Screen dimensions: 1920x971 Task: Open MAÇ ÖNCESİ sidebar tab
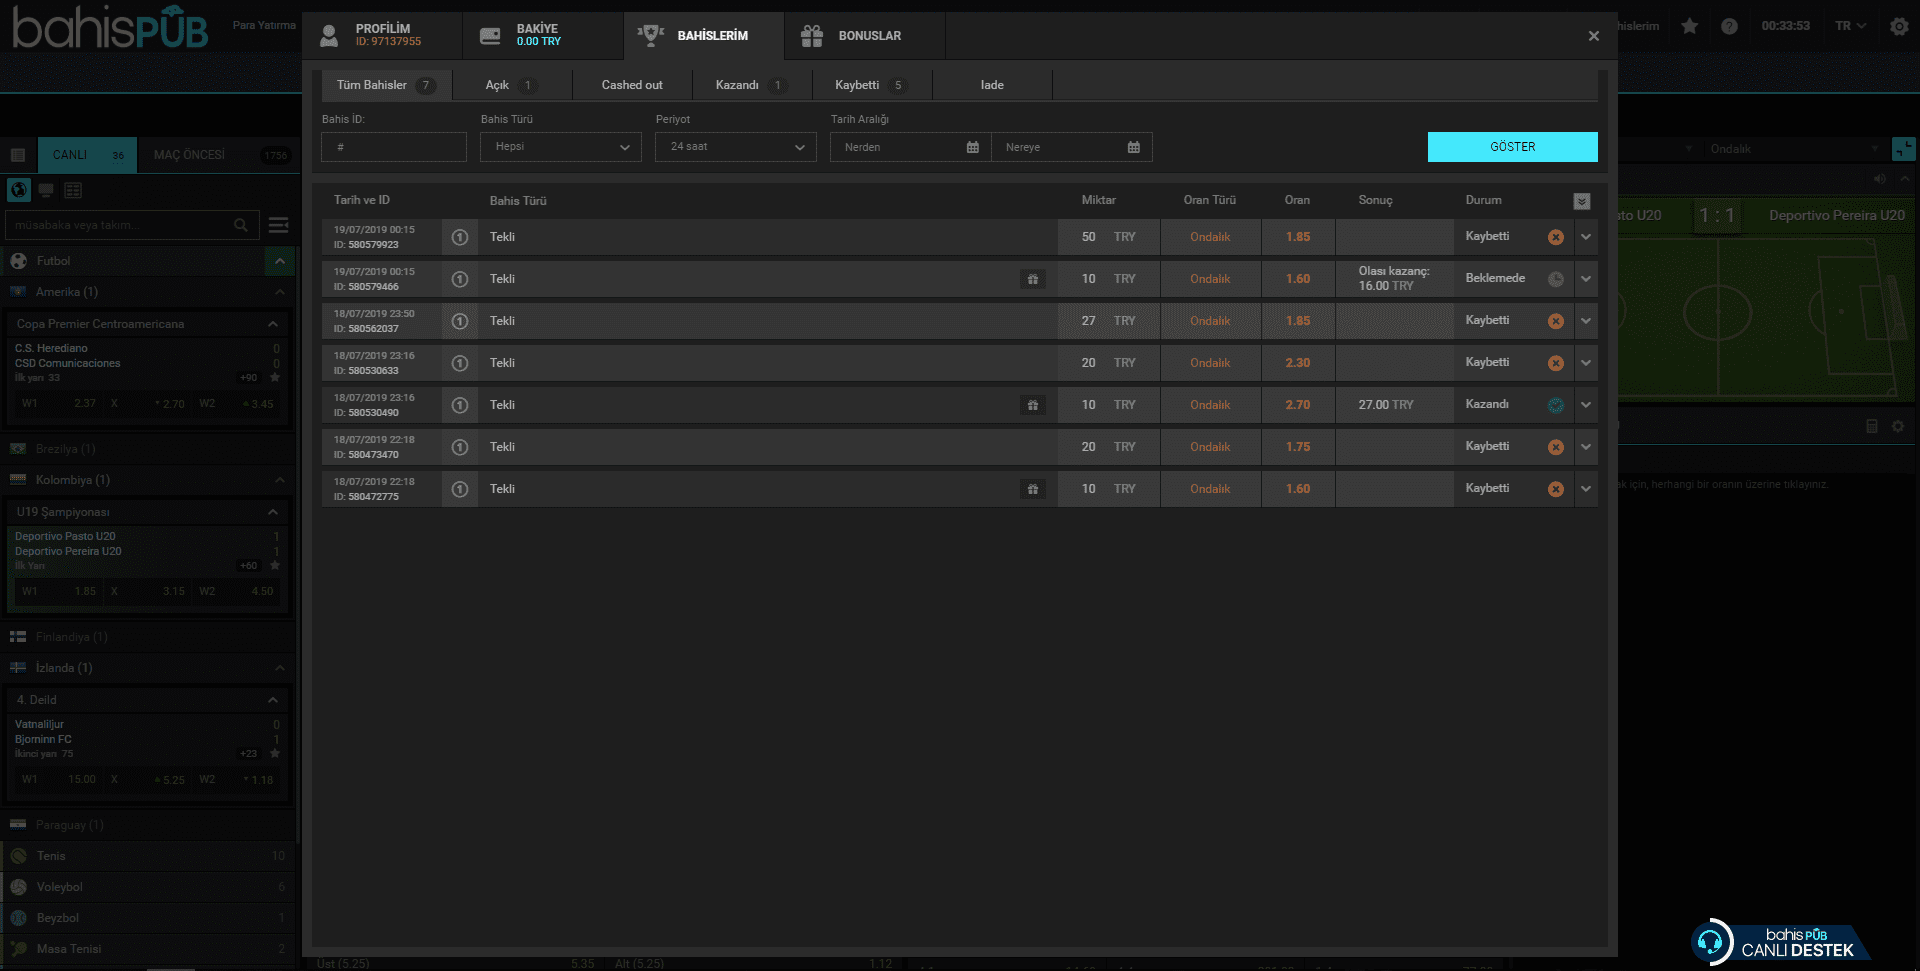pos(217,155)
